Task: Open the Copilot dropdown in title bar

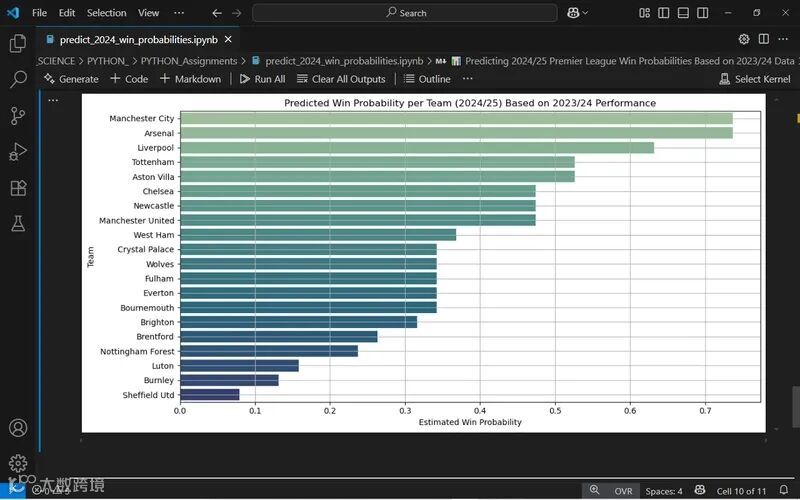Action: [x=578, y=13]
